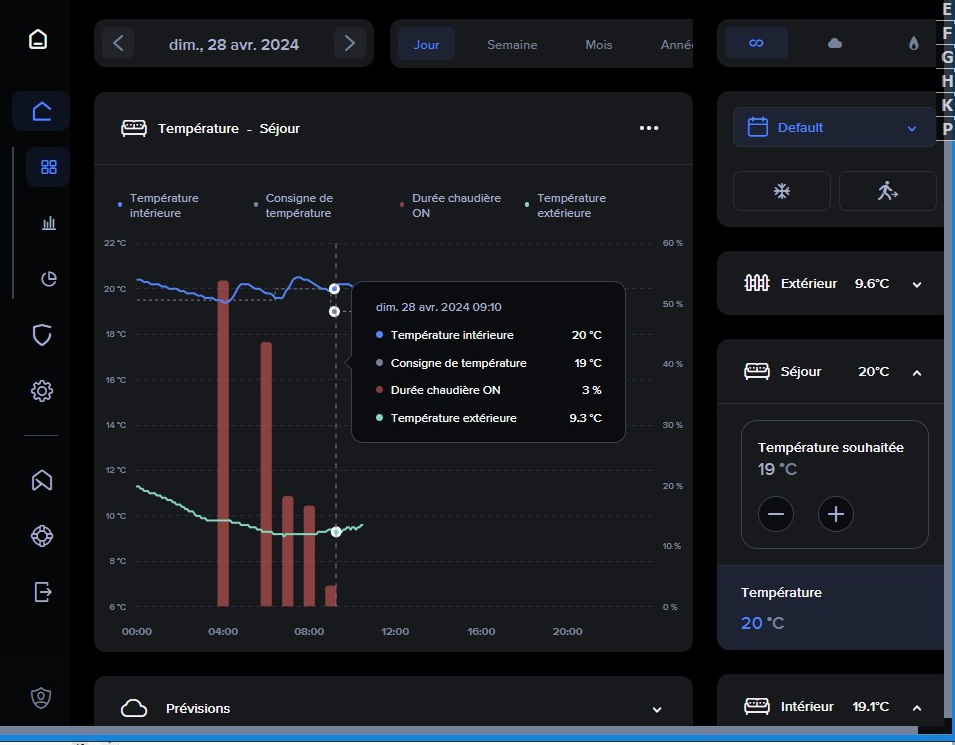Screen dimensions: 955x745
Task: Open the Default schedule dropdown
Action: tap(834, 128)
